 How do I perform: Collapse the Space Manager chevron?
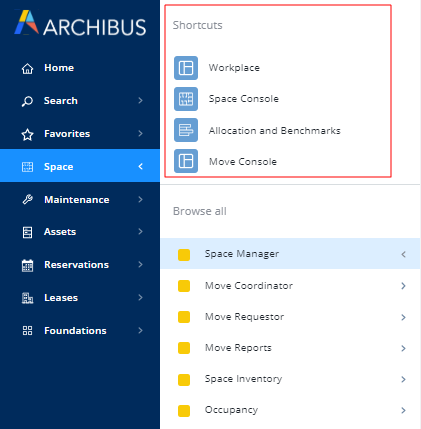coord(403,254)
